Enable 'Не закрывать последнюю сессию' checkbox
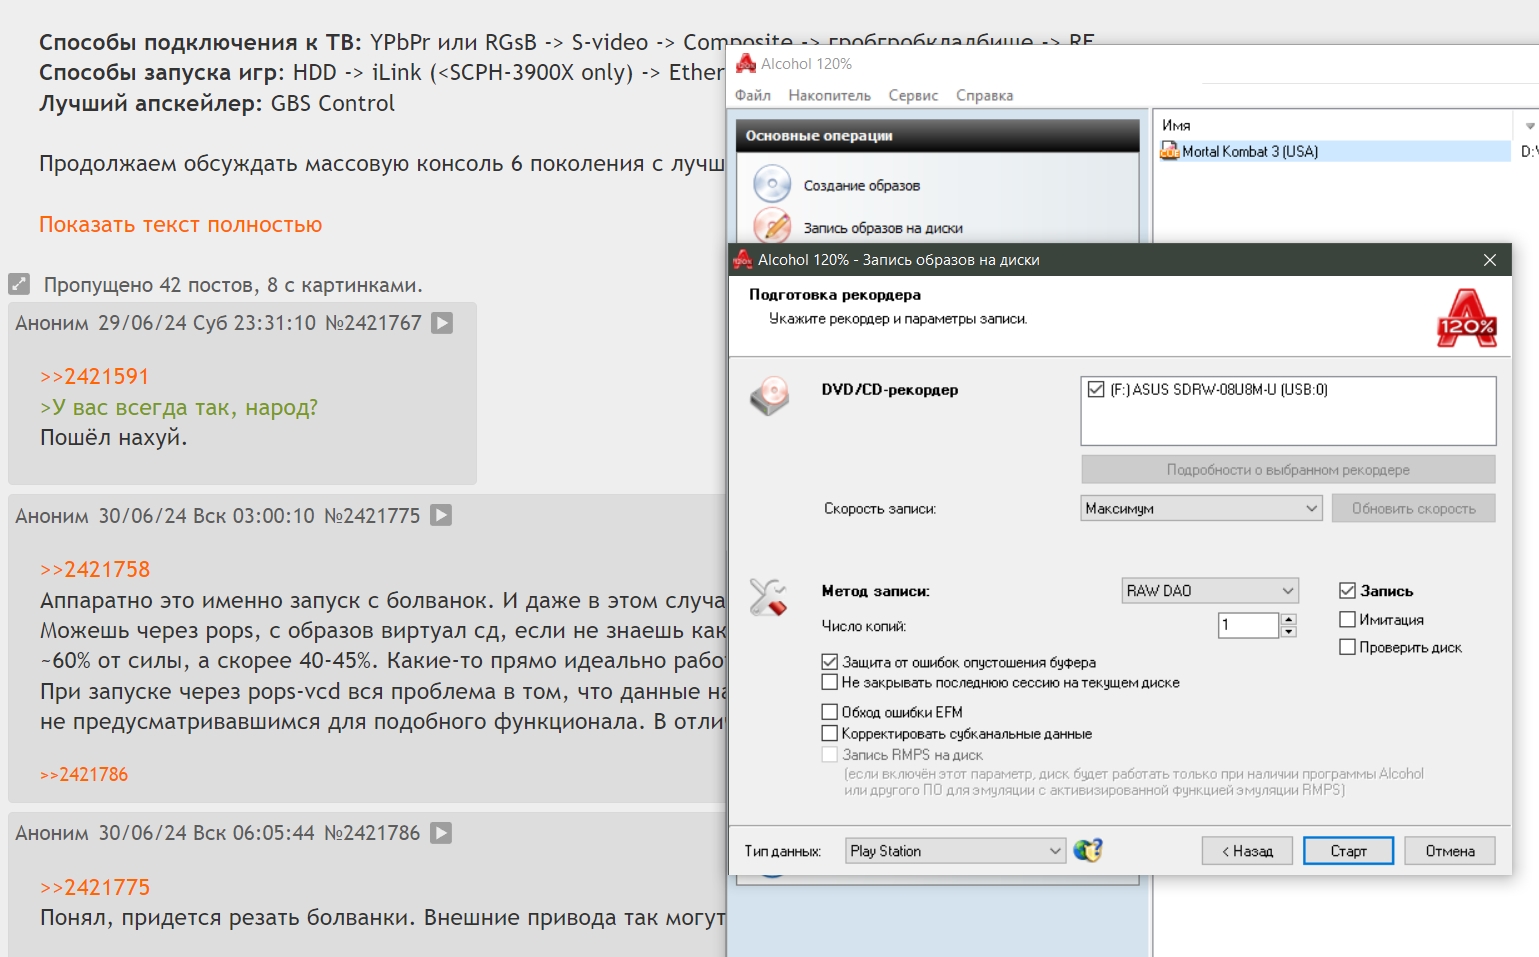 coord(829,682)
